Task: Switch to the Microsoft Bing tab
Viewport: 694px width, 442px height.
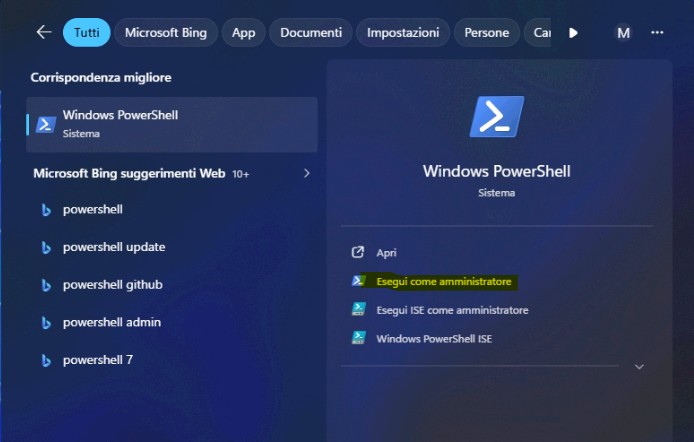Action: point(165,32)
